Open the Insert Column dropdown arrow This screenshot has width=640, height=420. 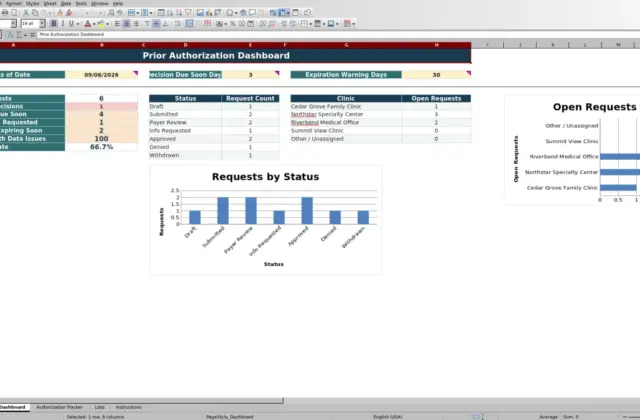[x=151, y=13]
